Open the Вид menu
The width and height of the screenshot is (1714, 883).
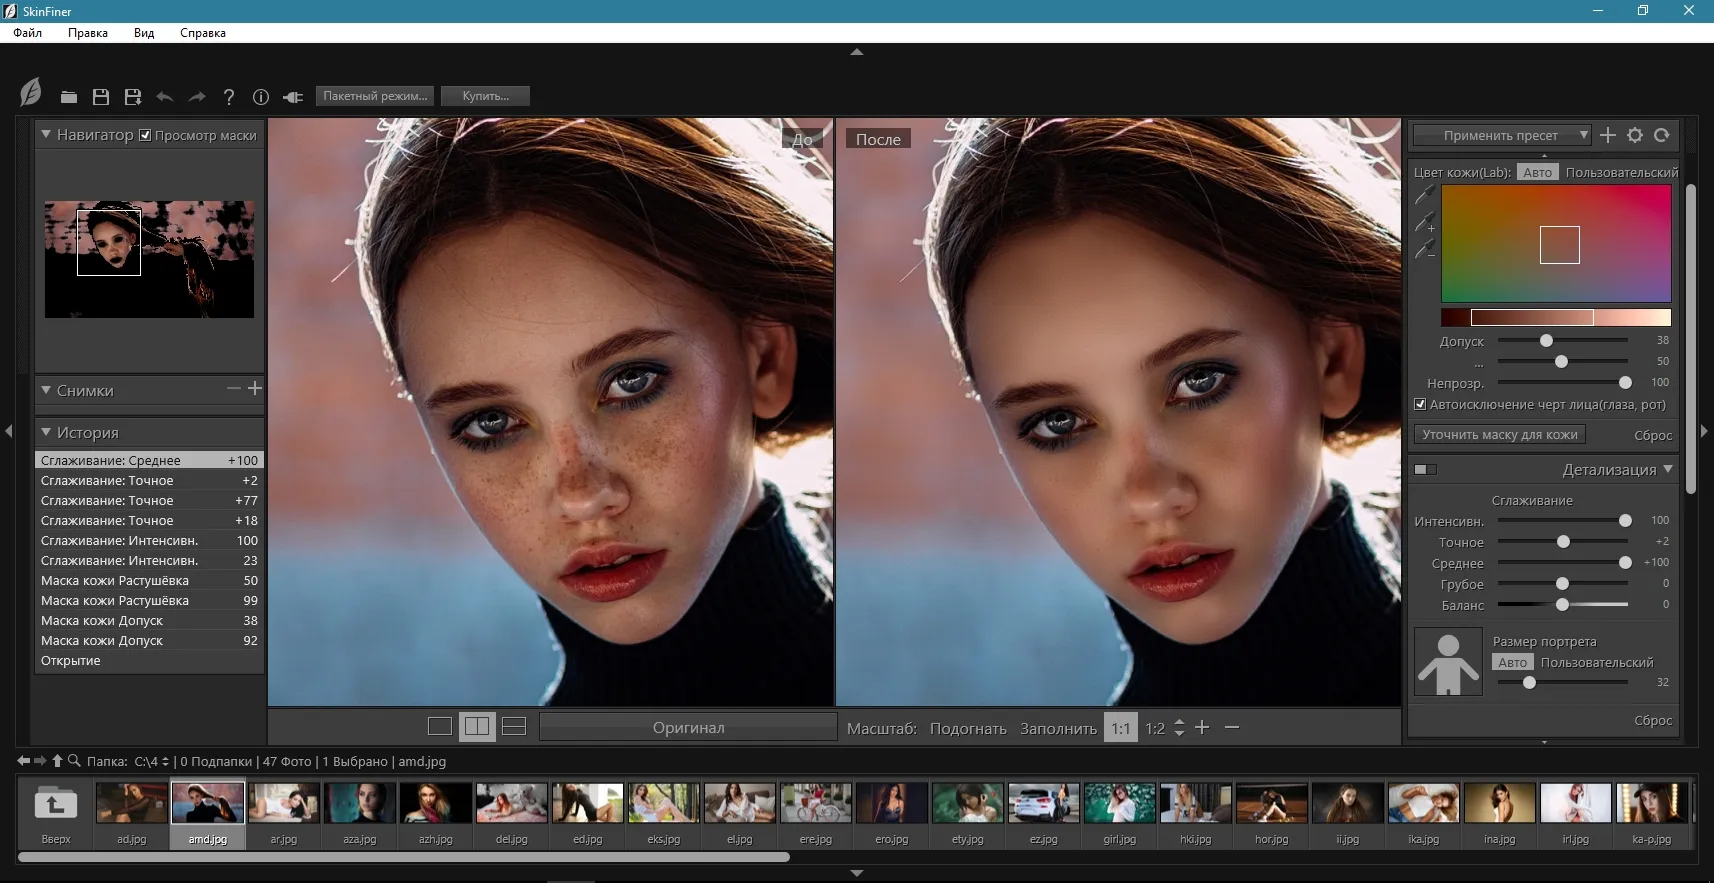144,32
